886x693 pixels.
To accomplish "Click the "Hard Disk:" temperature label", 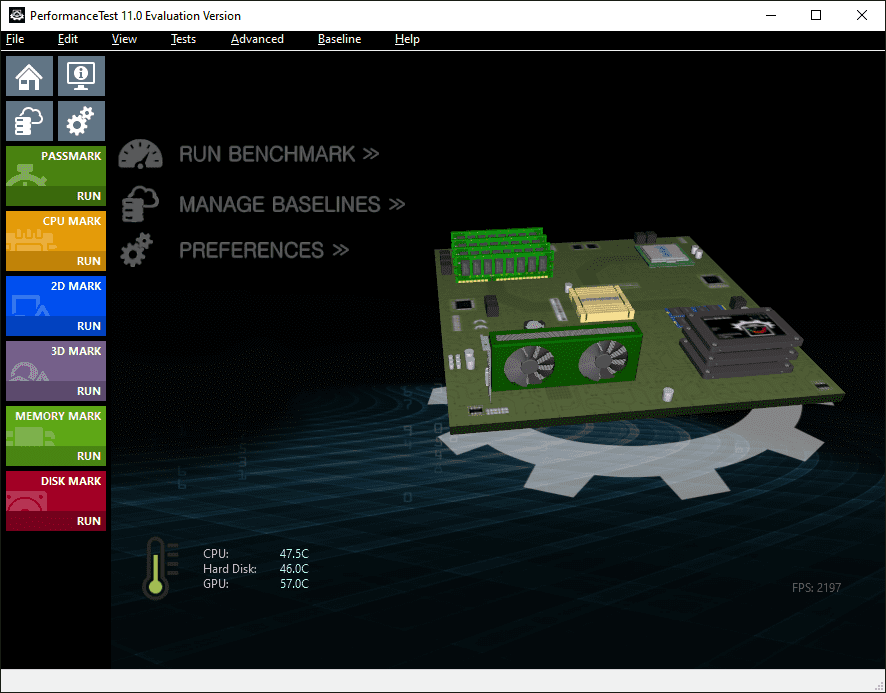I will click(230, 569).
